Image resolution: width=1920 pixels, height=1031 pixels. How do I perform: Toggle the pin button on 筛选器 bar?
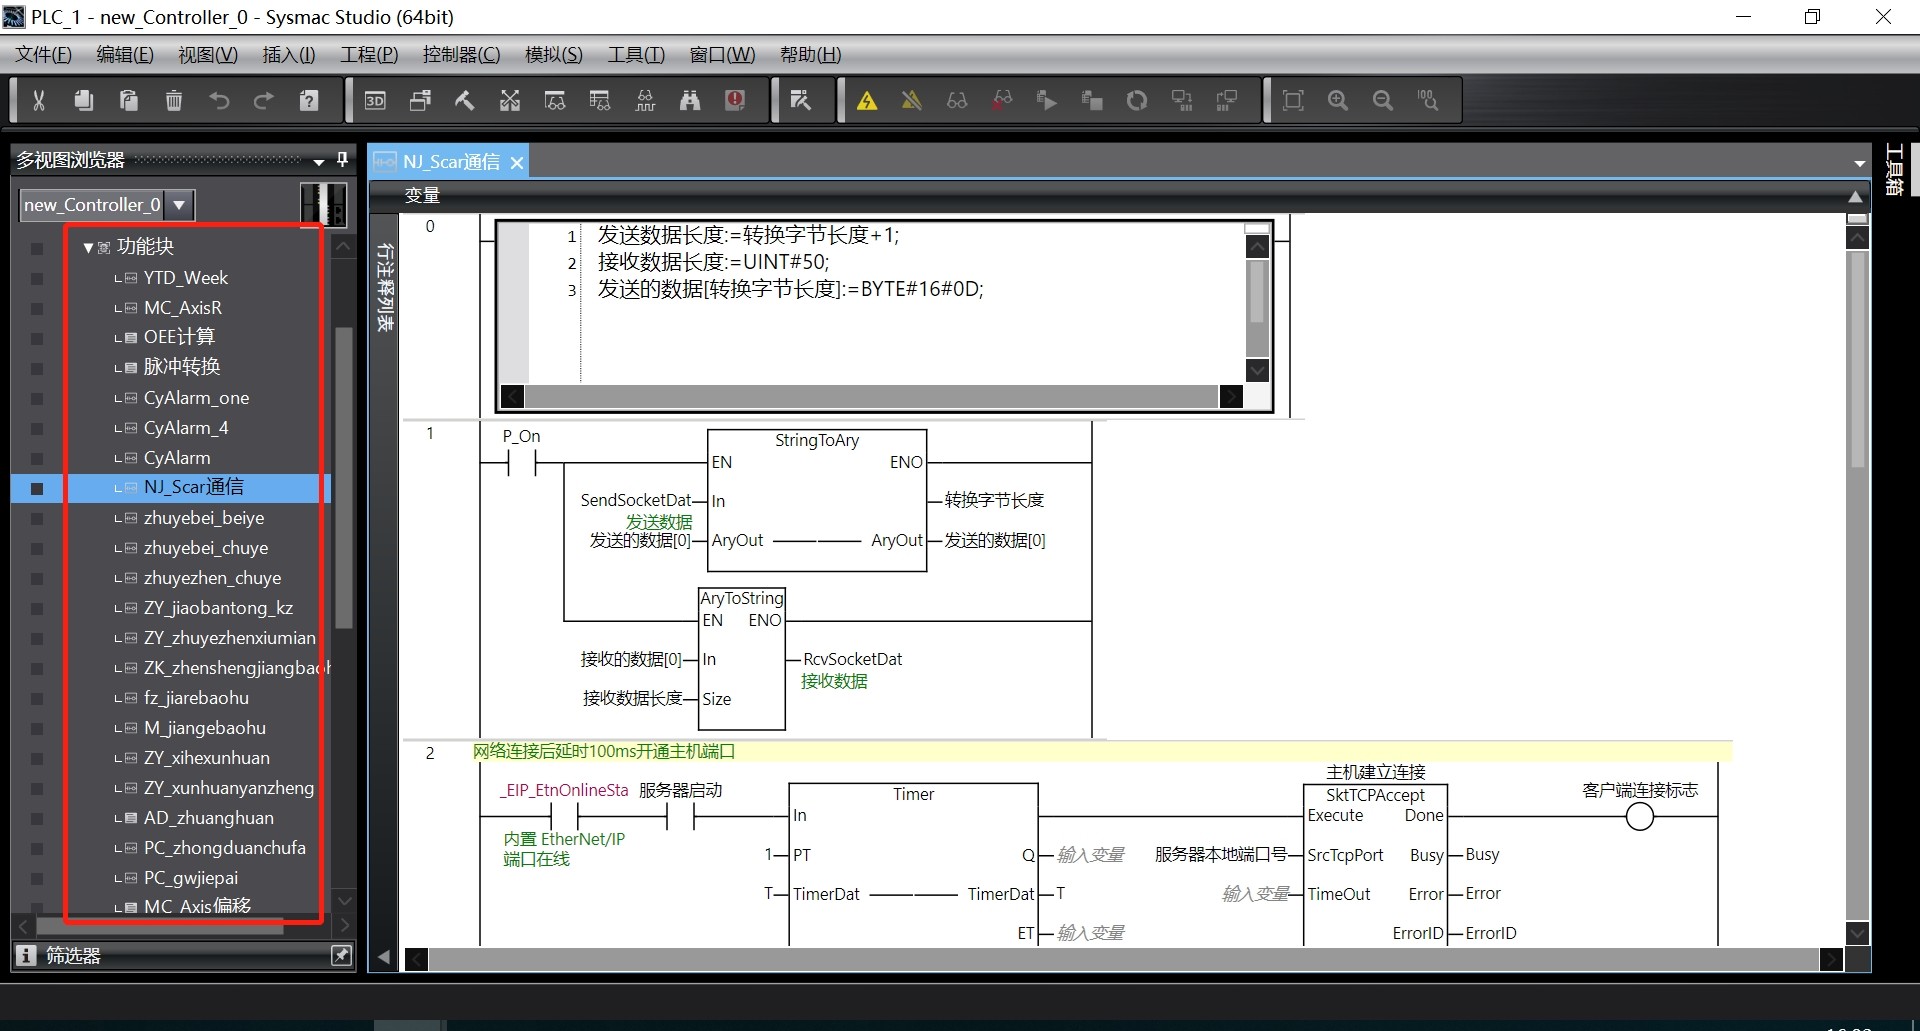[x=341, y=955]
